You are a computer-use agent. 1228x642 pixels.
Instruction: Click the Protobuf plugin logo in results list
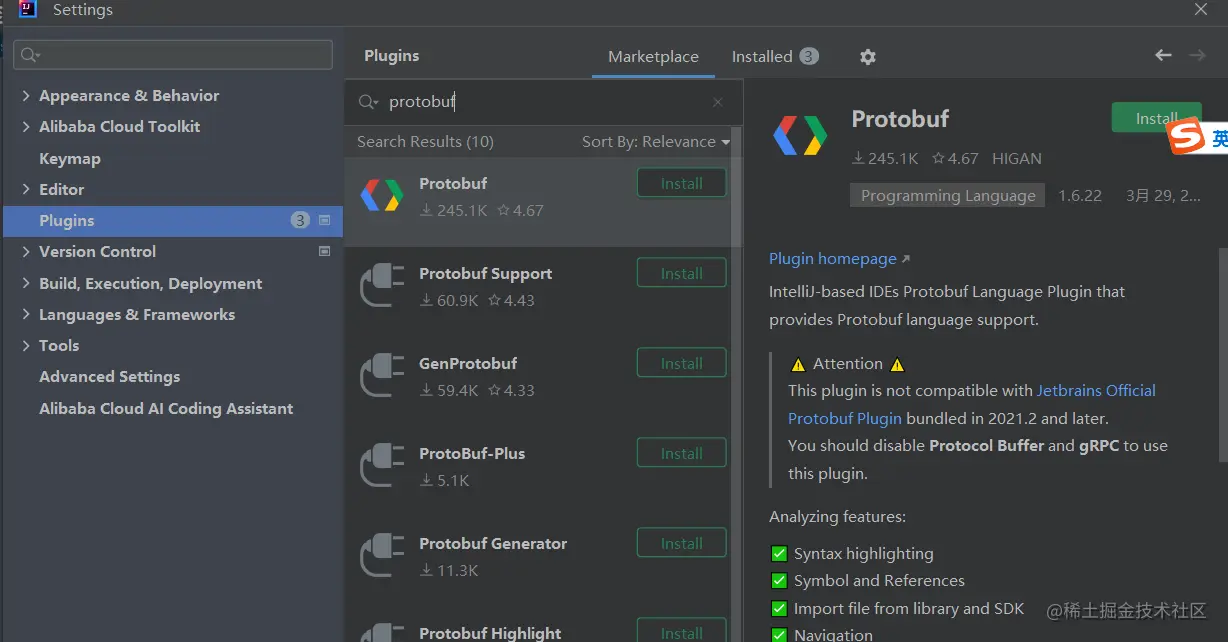click(x=382, y=195)
